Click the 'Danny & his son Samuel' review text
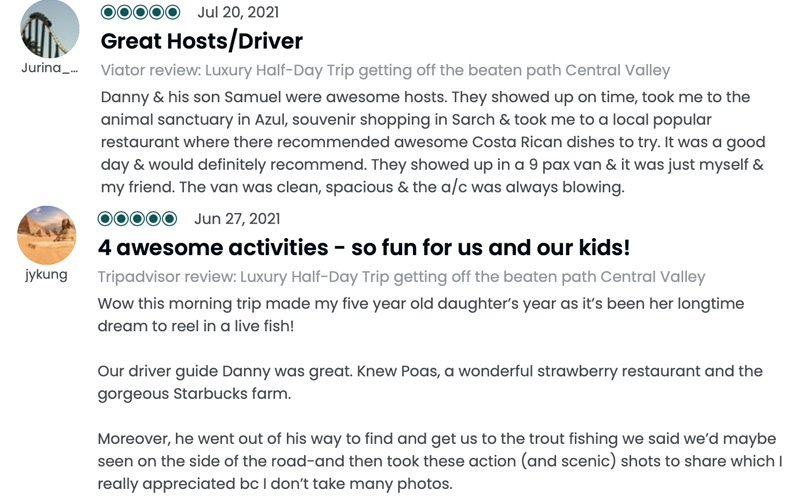This screenshot has width=800, height=500. pos(433,142)
